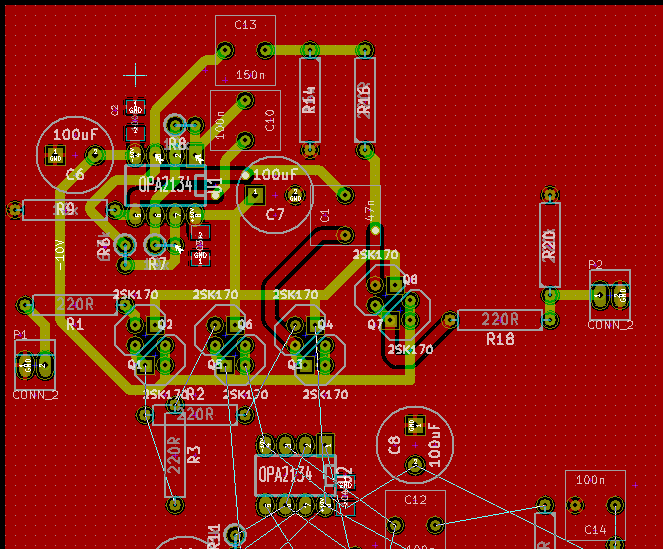Select the R18 reference label
663x549 pixels.
[x=500, y=339]
